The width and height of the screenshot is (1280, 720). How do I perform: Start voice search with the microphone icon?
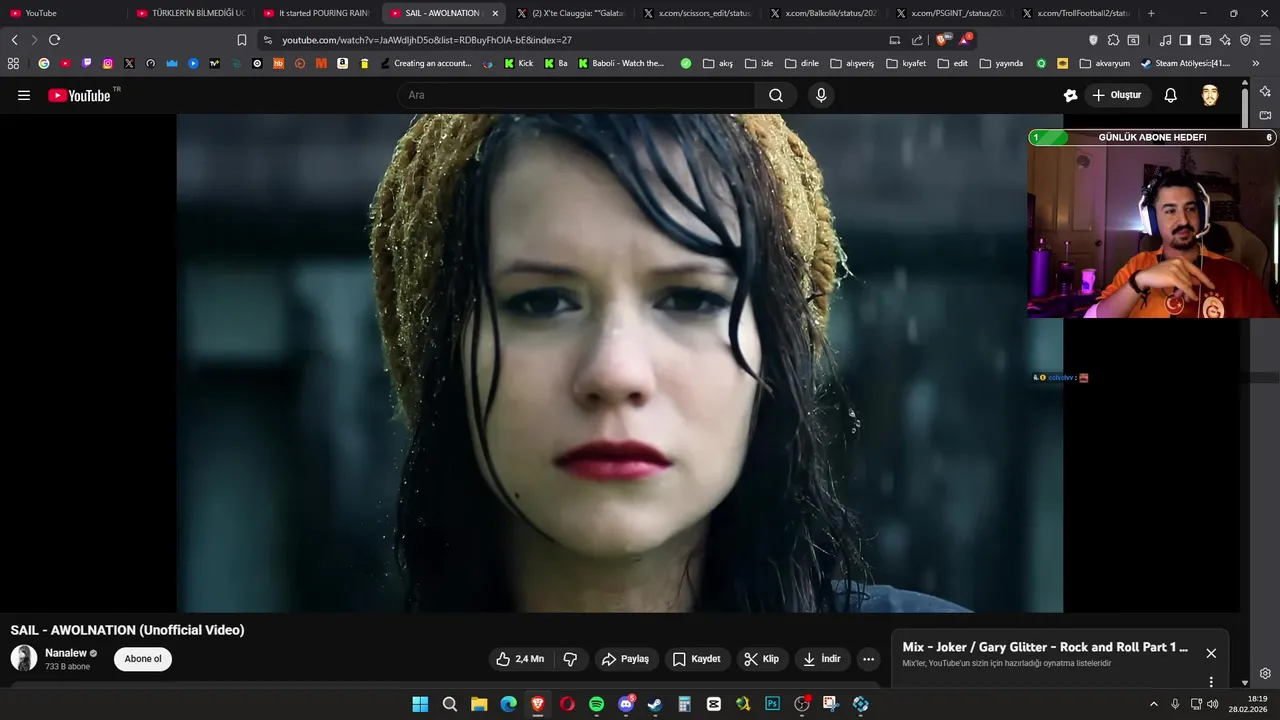[x=821, y=95]
